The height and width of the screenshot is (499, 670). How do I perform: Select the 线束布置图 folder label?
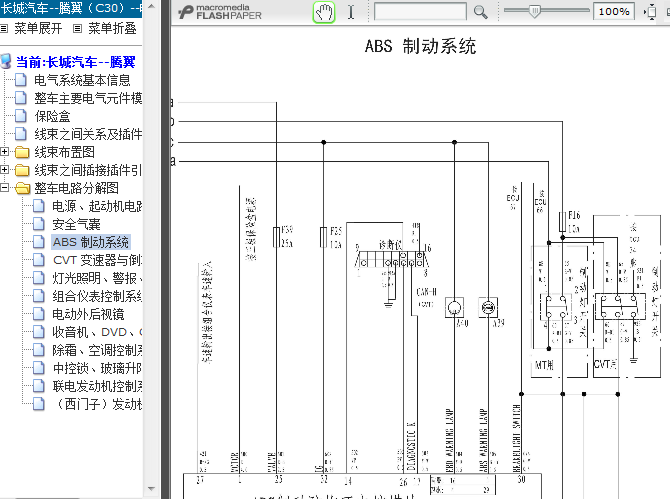tap(65, 152)
